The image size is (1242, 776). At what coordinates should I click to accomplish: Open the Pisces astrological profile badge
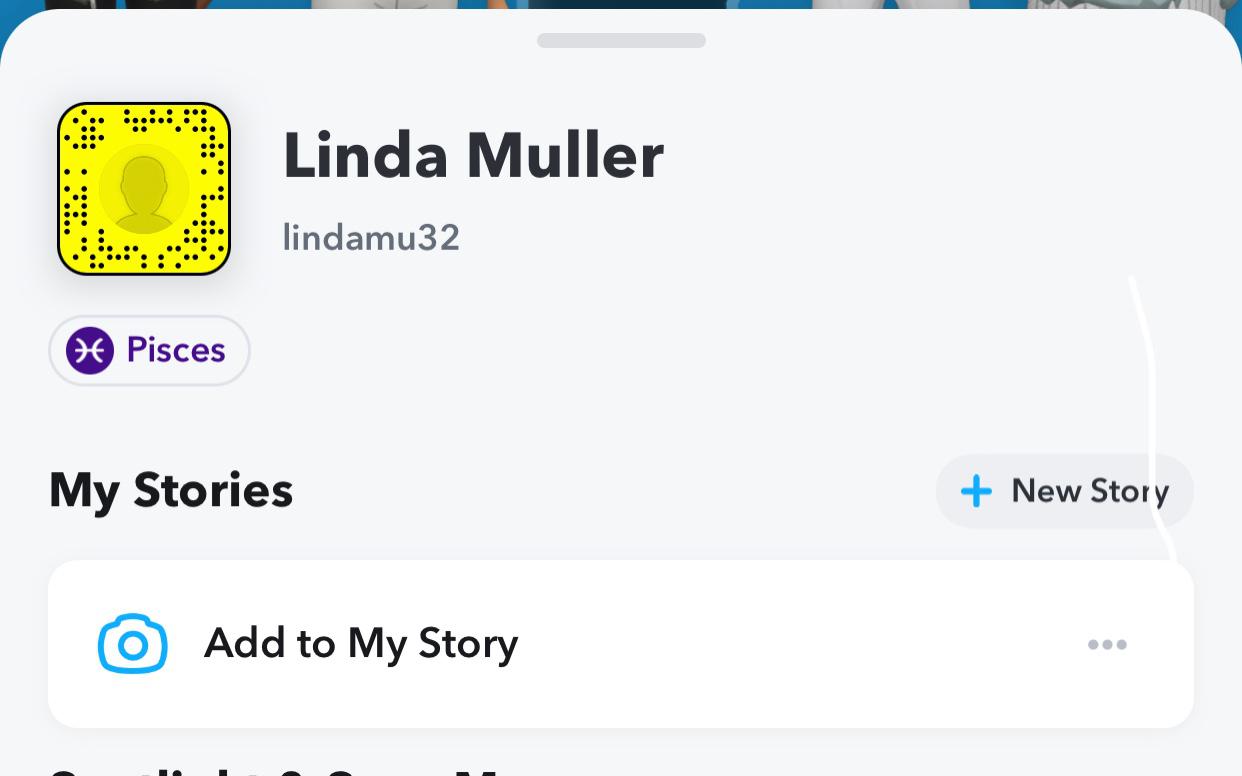point(149,350)
